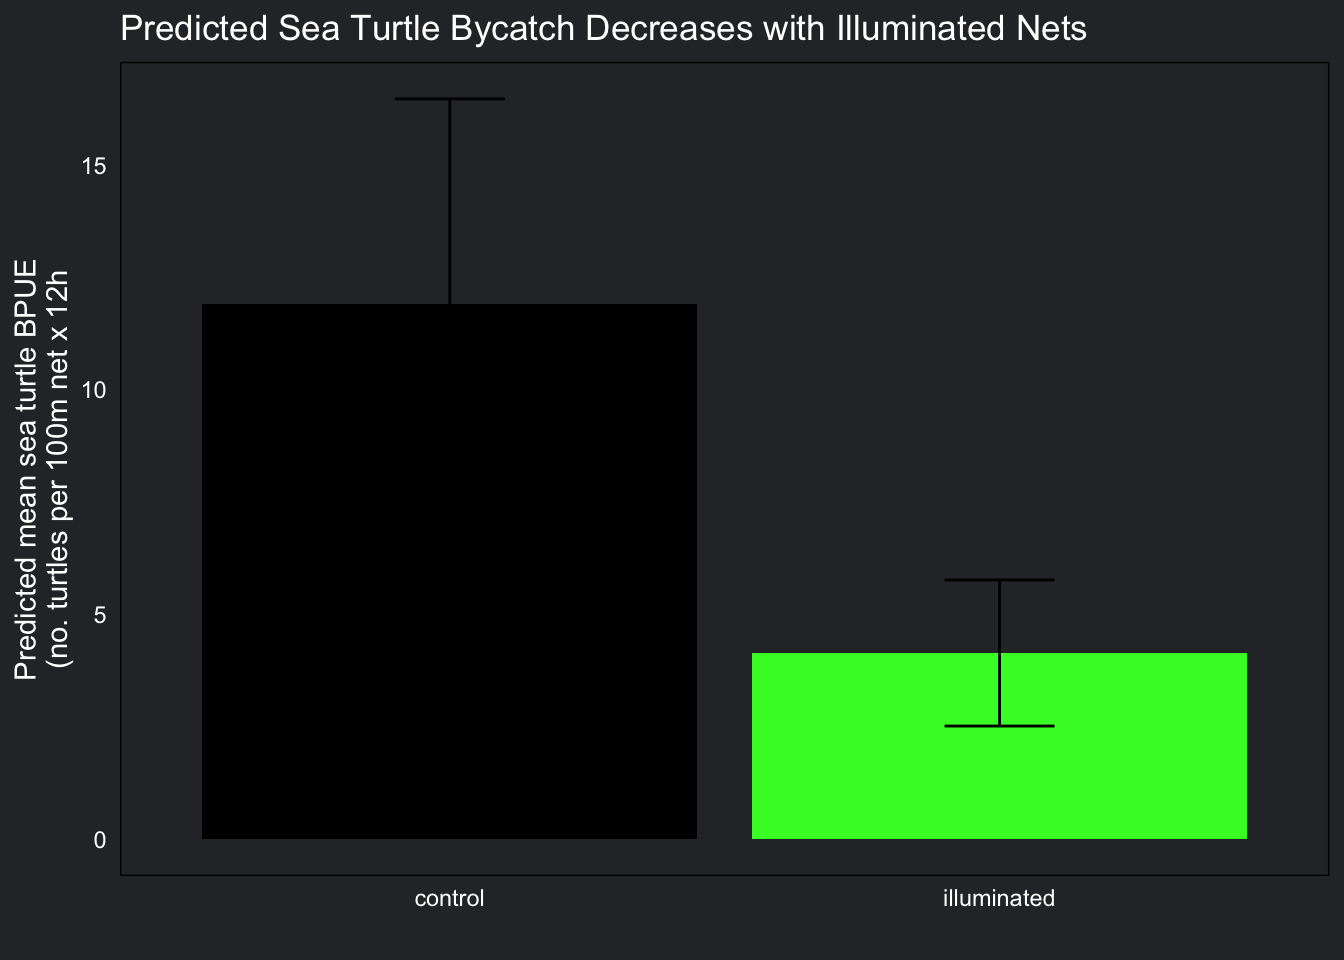Click top cap of illuminated error bar
Screen dimensions: 1344x960
coord(999,580)
